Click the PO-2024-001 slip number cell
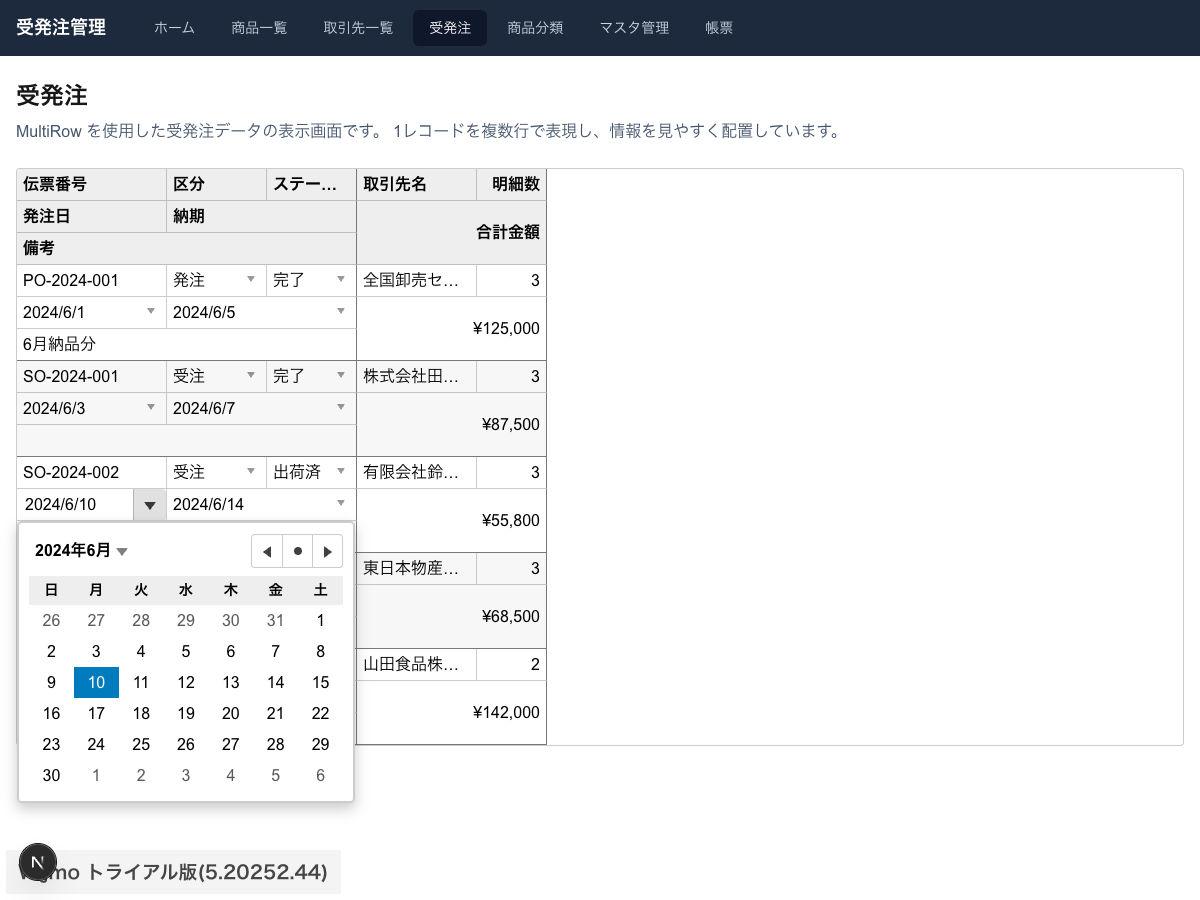The height and width of the screenshot is (900, 1200). pyautogui.click(x=91, y=280)
